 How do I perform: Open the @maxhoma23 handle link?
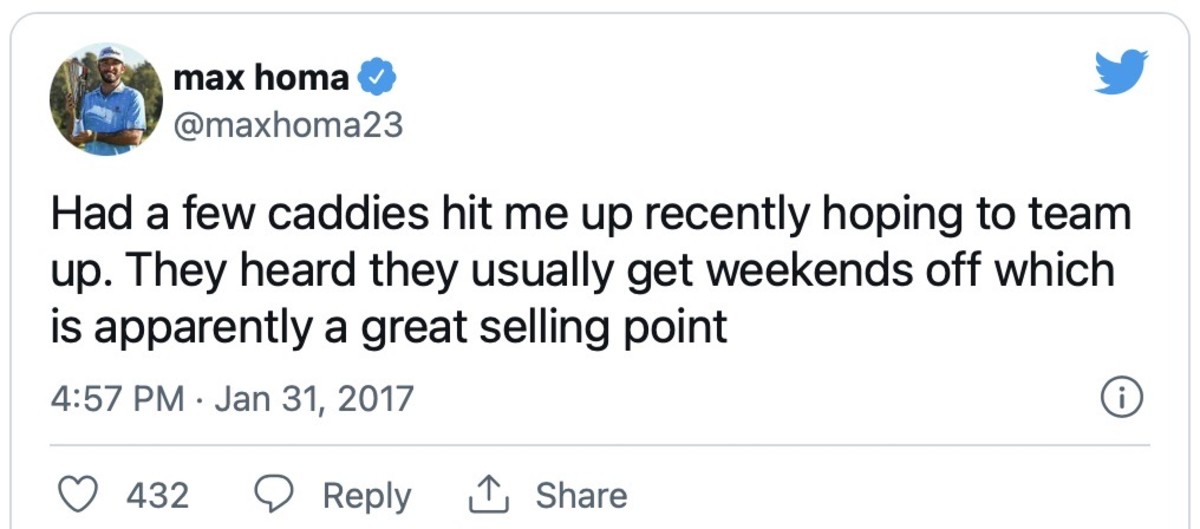(x=288, y=124)
